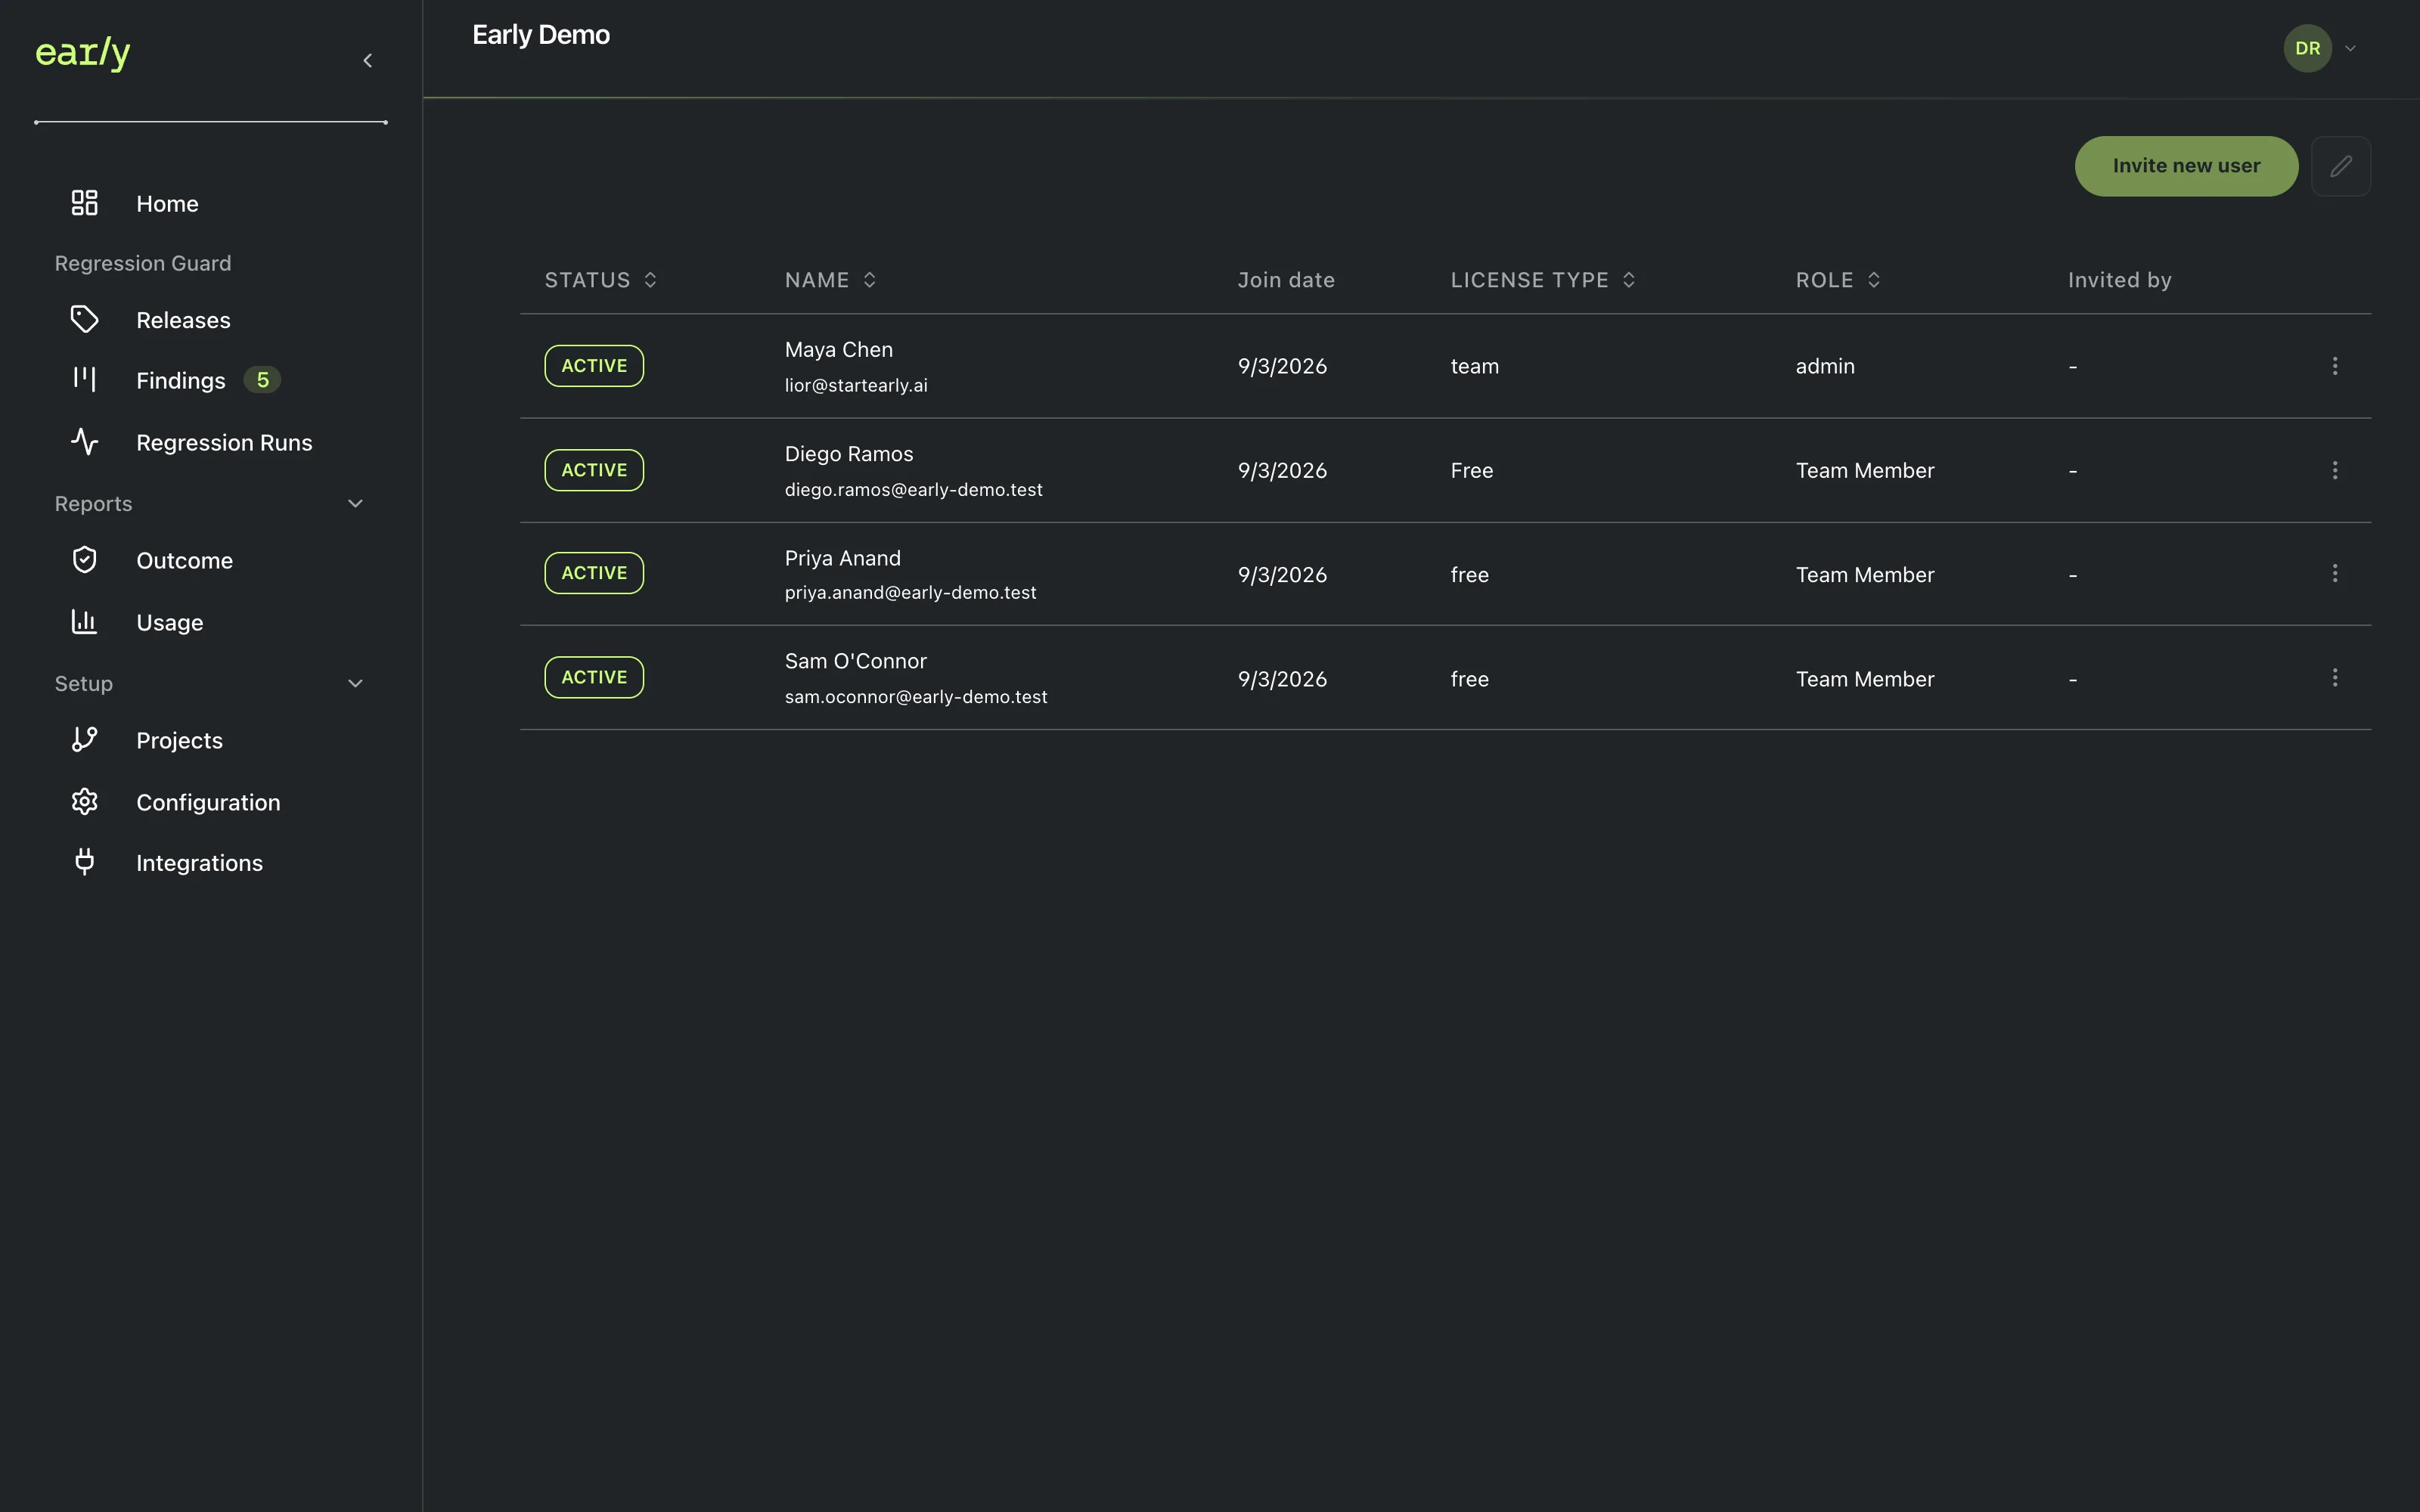Open Integrations in the sidebar

199,863
